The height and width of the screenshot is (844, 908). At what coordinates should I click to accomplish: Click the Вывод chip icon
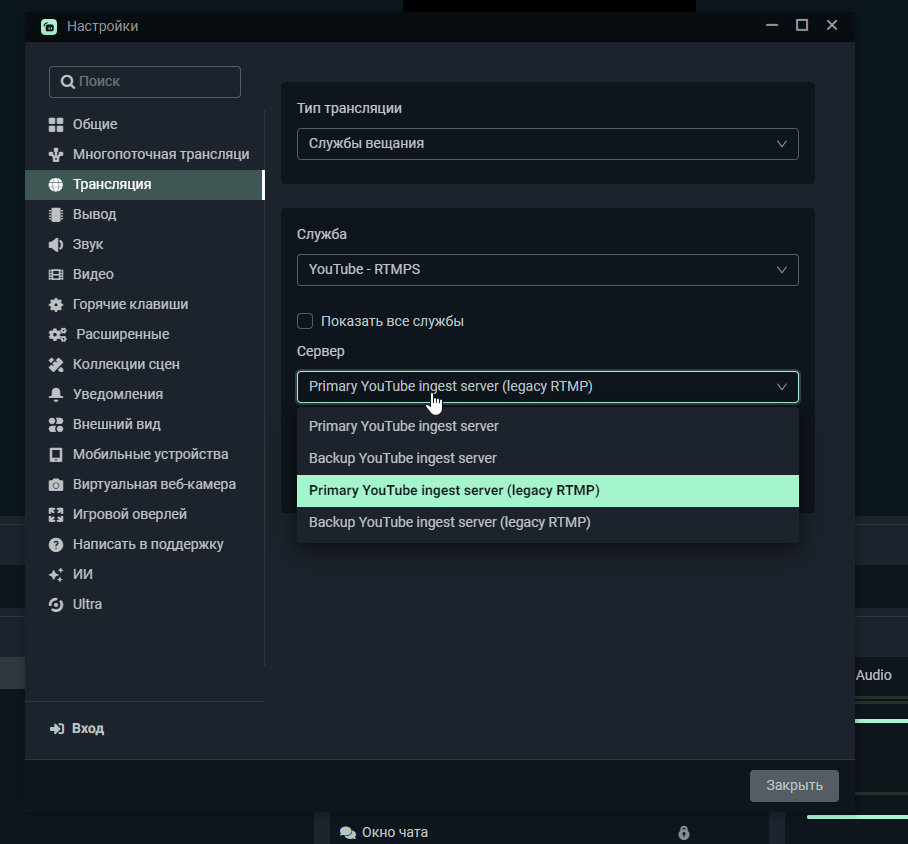tap(56, 215)
